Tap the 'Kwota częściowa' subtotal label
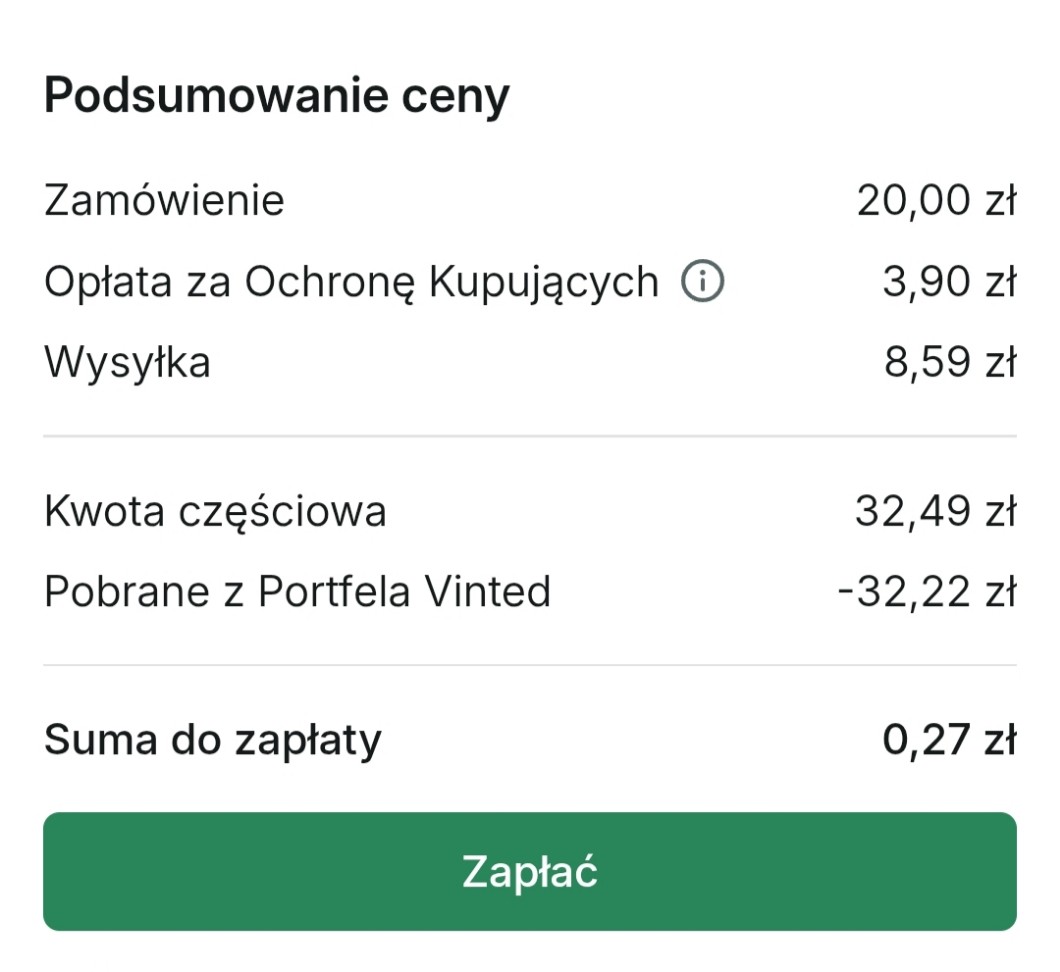The width and height of the screenshot is (1060, 972). [215, 512]
